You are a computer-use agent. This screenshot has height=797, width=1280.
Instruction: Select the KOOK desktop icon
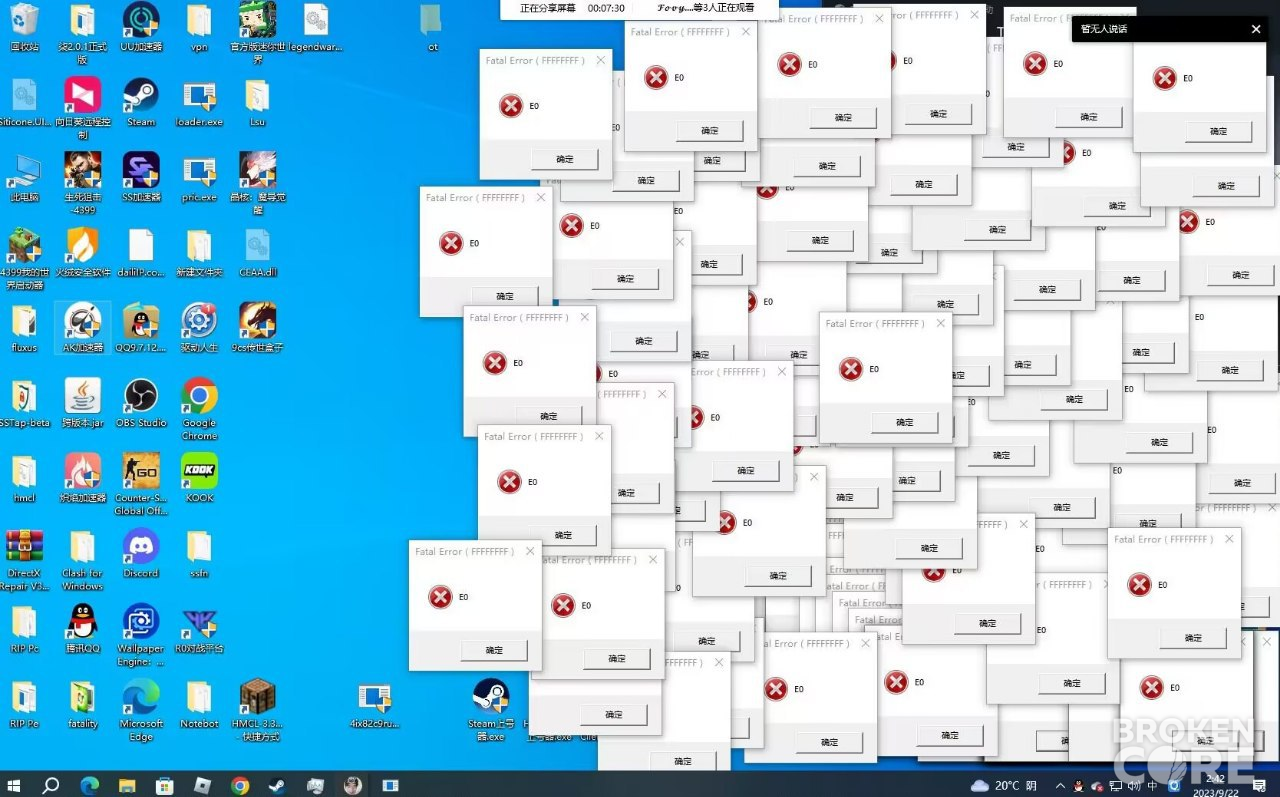click(x=199, y=478)
